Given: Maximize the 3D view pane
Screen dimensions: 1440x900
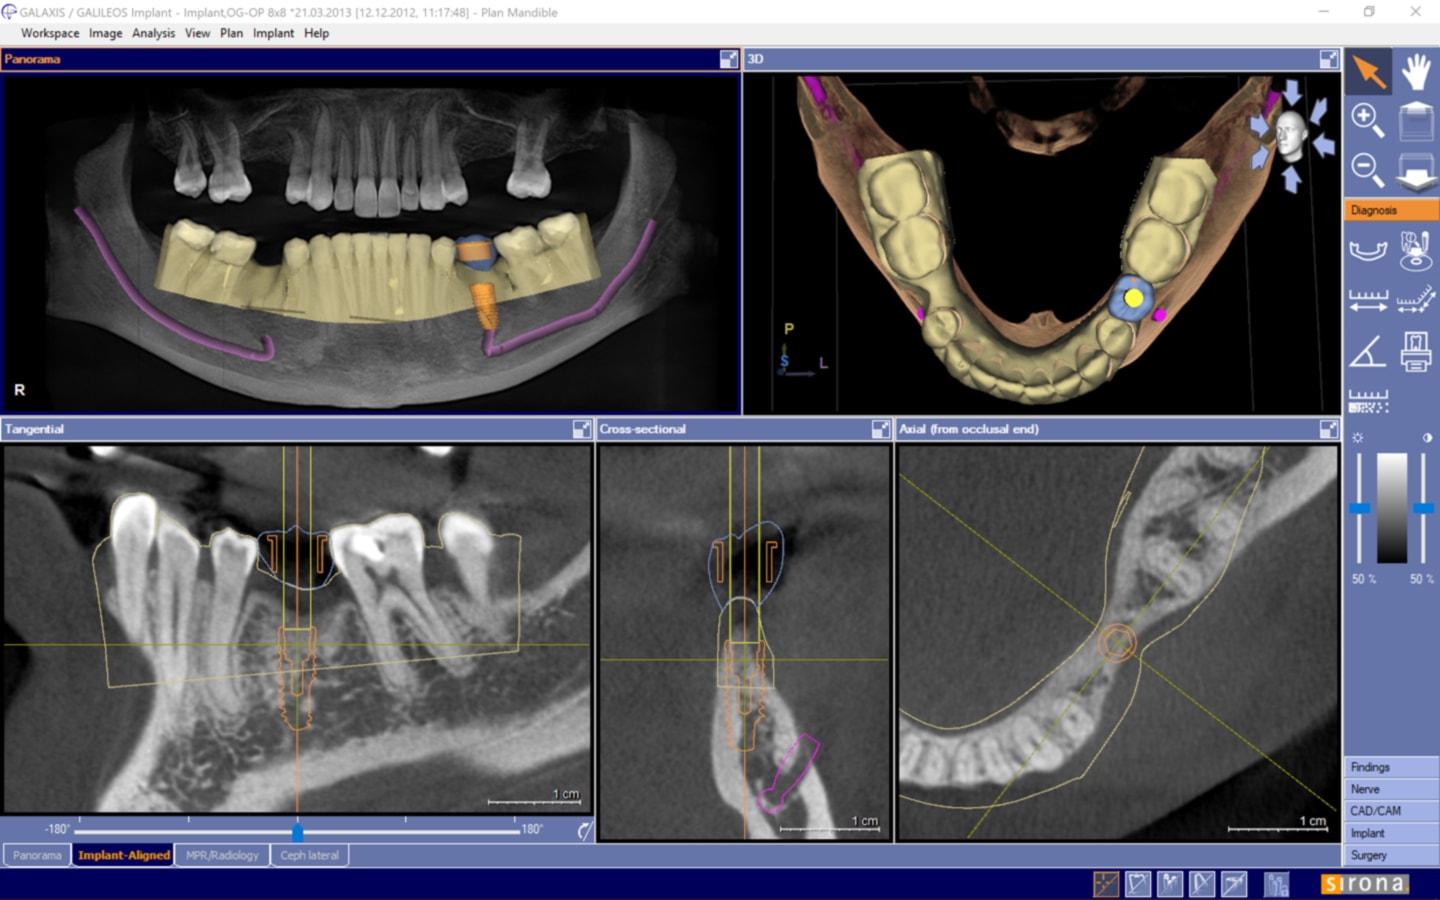Looking at the screenshot, I should pyautogui.click(x=1328, y=59).
